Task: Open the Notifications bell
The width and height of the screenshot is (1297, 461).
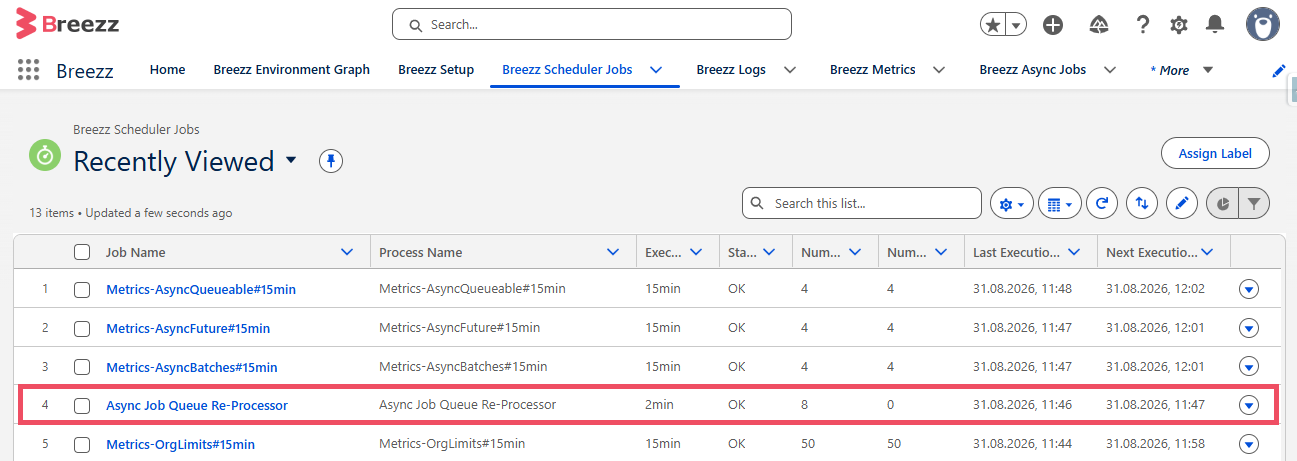Action: 1215,25
